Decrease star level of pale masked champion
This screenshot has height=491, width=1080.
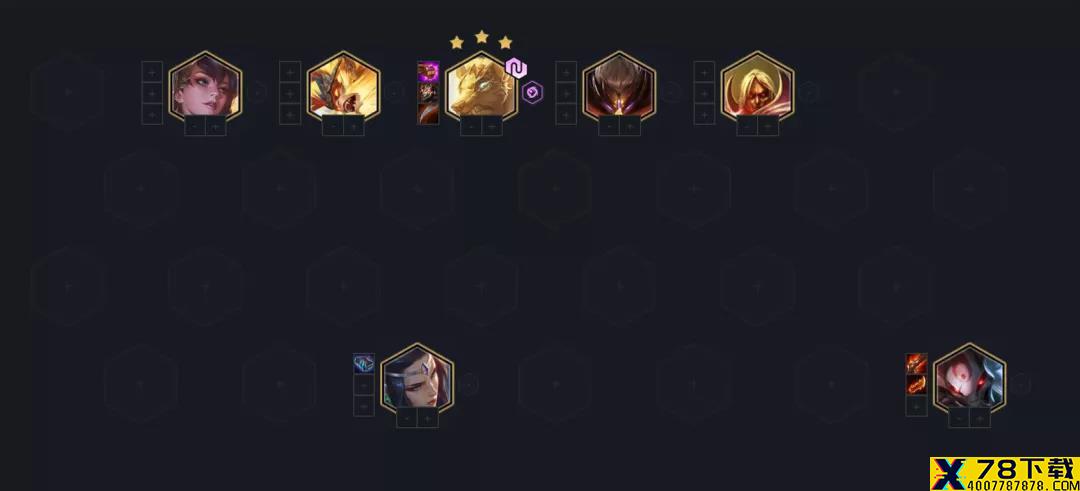[x=959, y=418]
